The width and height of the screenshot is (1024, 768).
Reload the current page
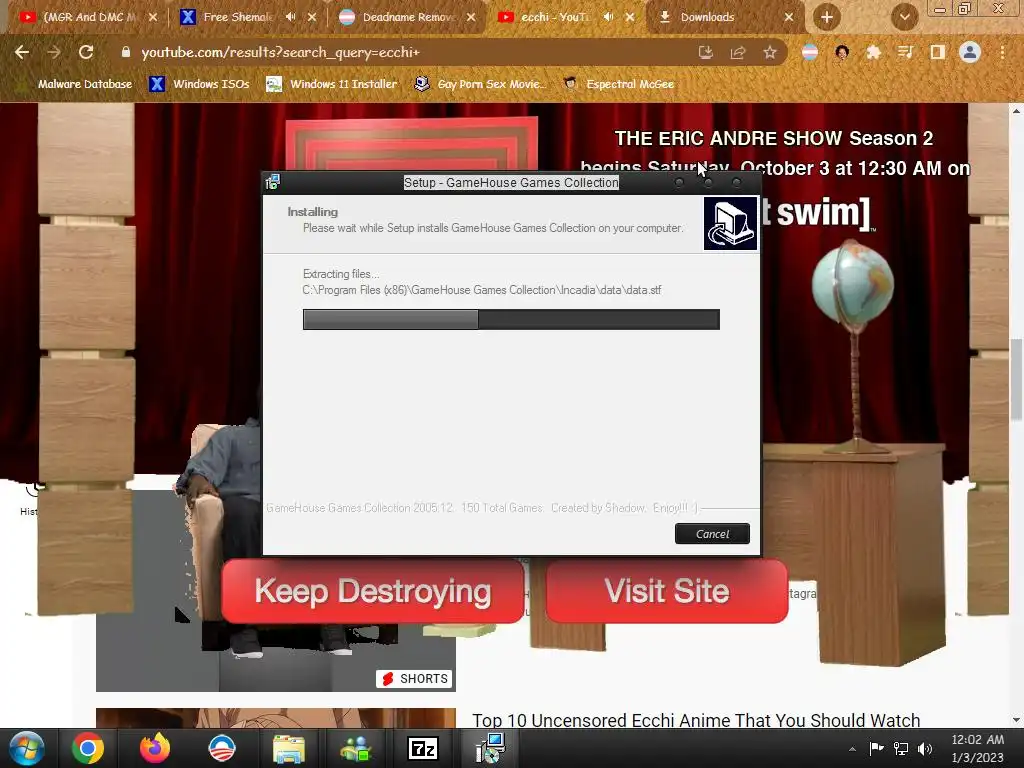pos(86,52)
